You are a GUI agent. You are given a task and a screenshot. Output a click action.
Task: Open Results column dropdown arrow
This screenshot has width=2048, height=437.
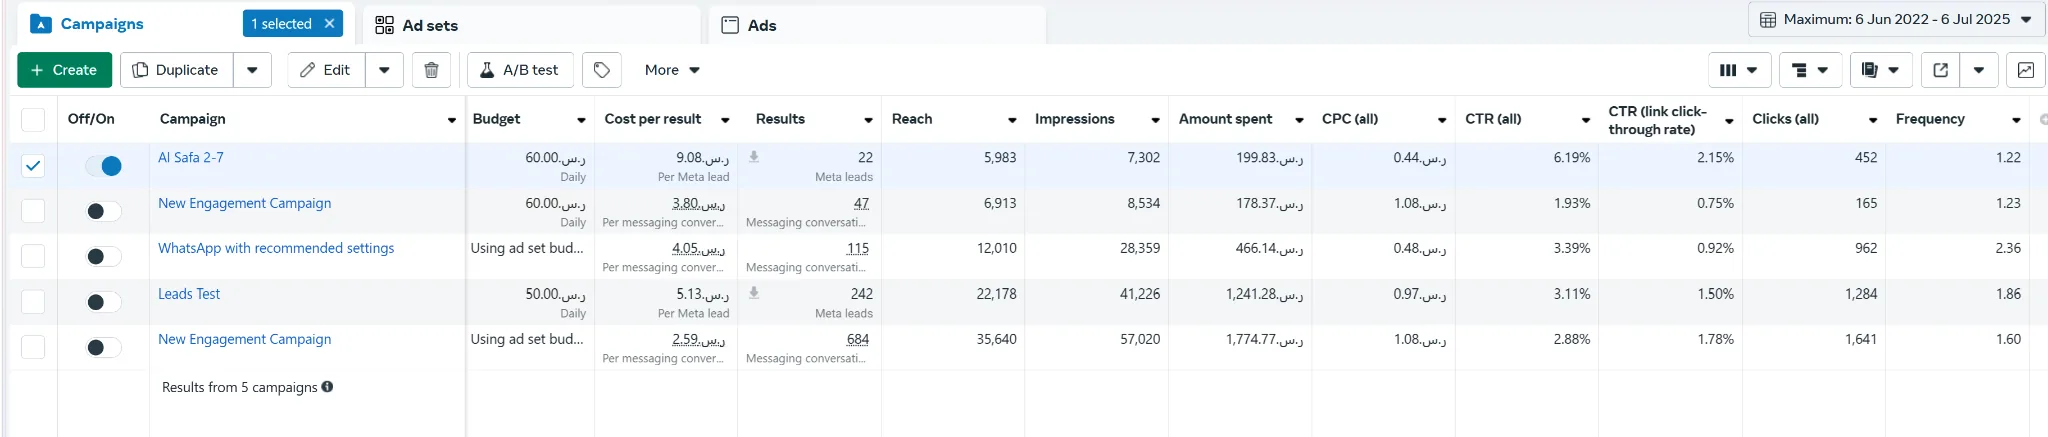[868, 120]
